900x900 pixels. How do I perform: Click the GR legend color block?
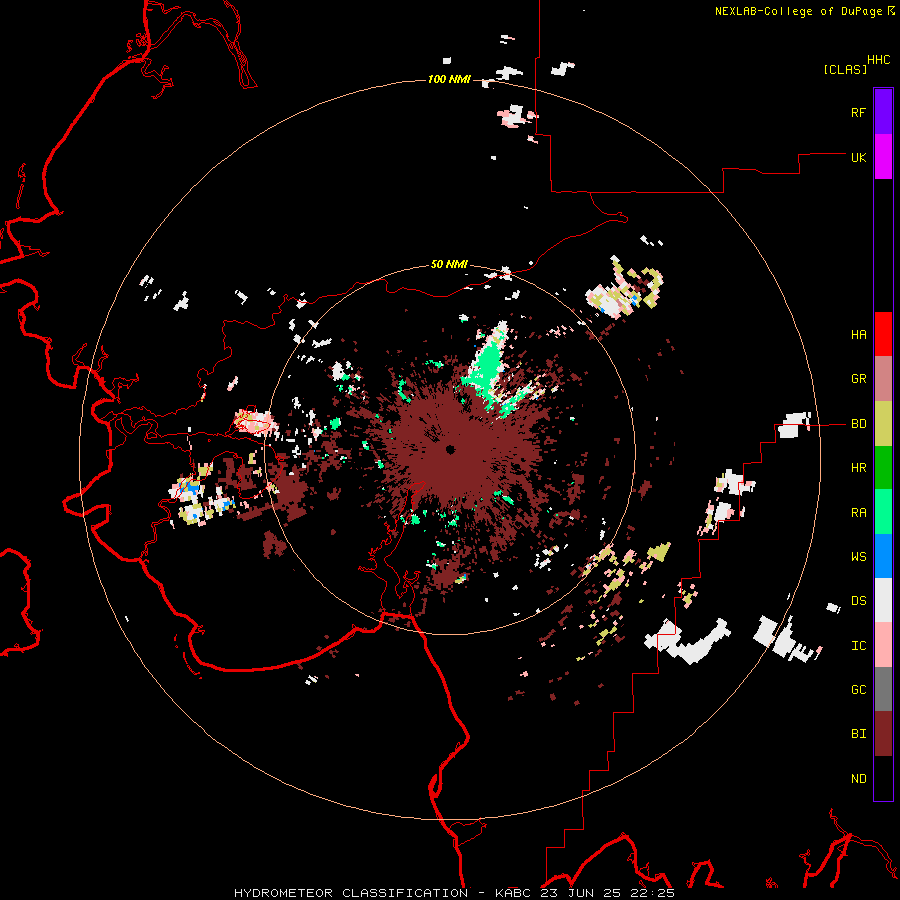(x=883, y=379)
